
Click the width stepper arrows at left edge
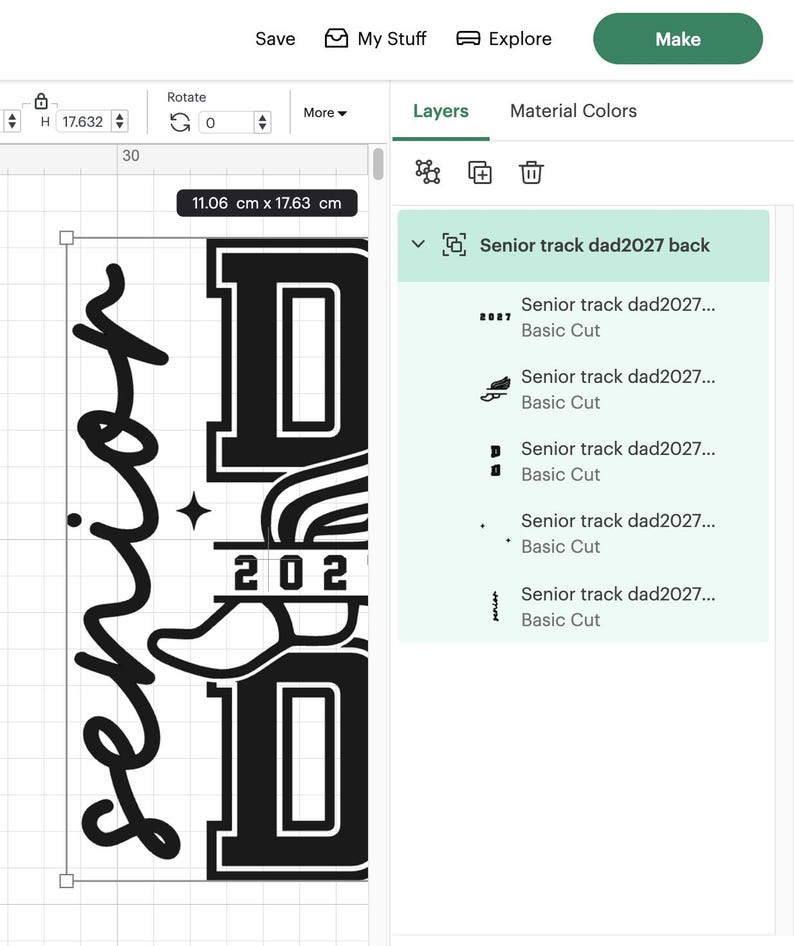11,121
